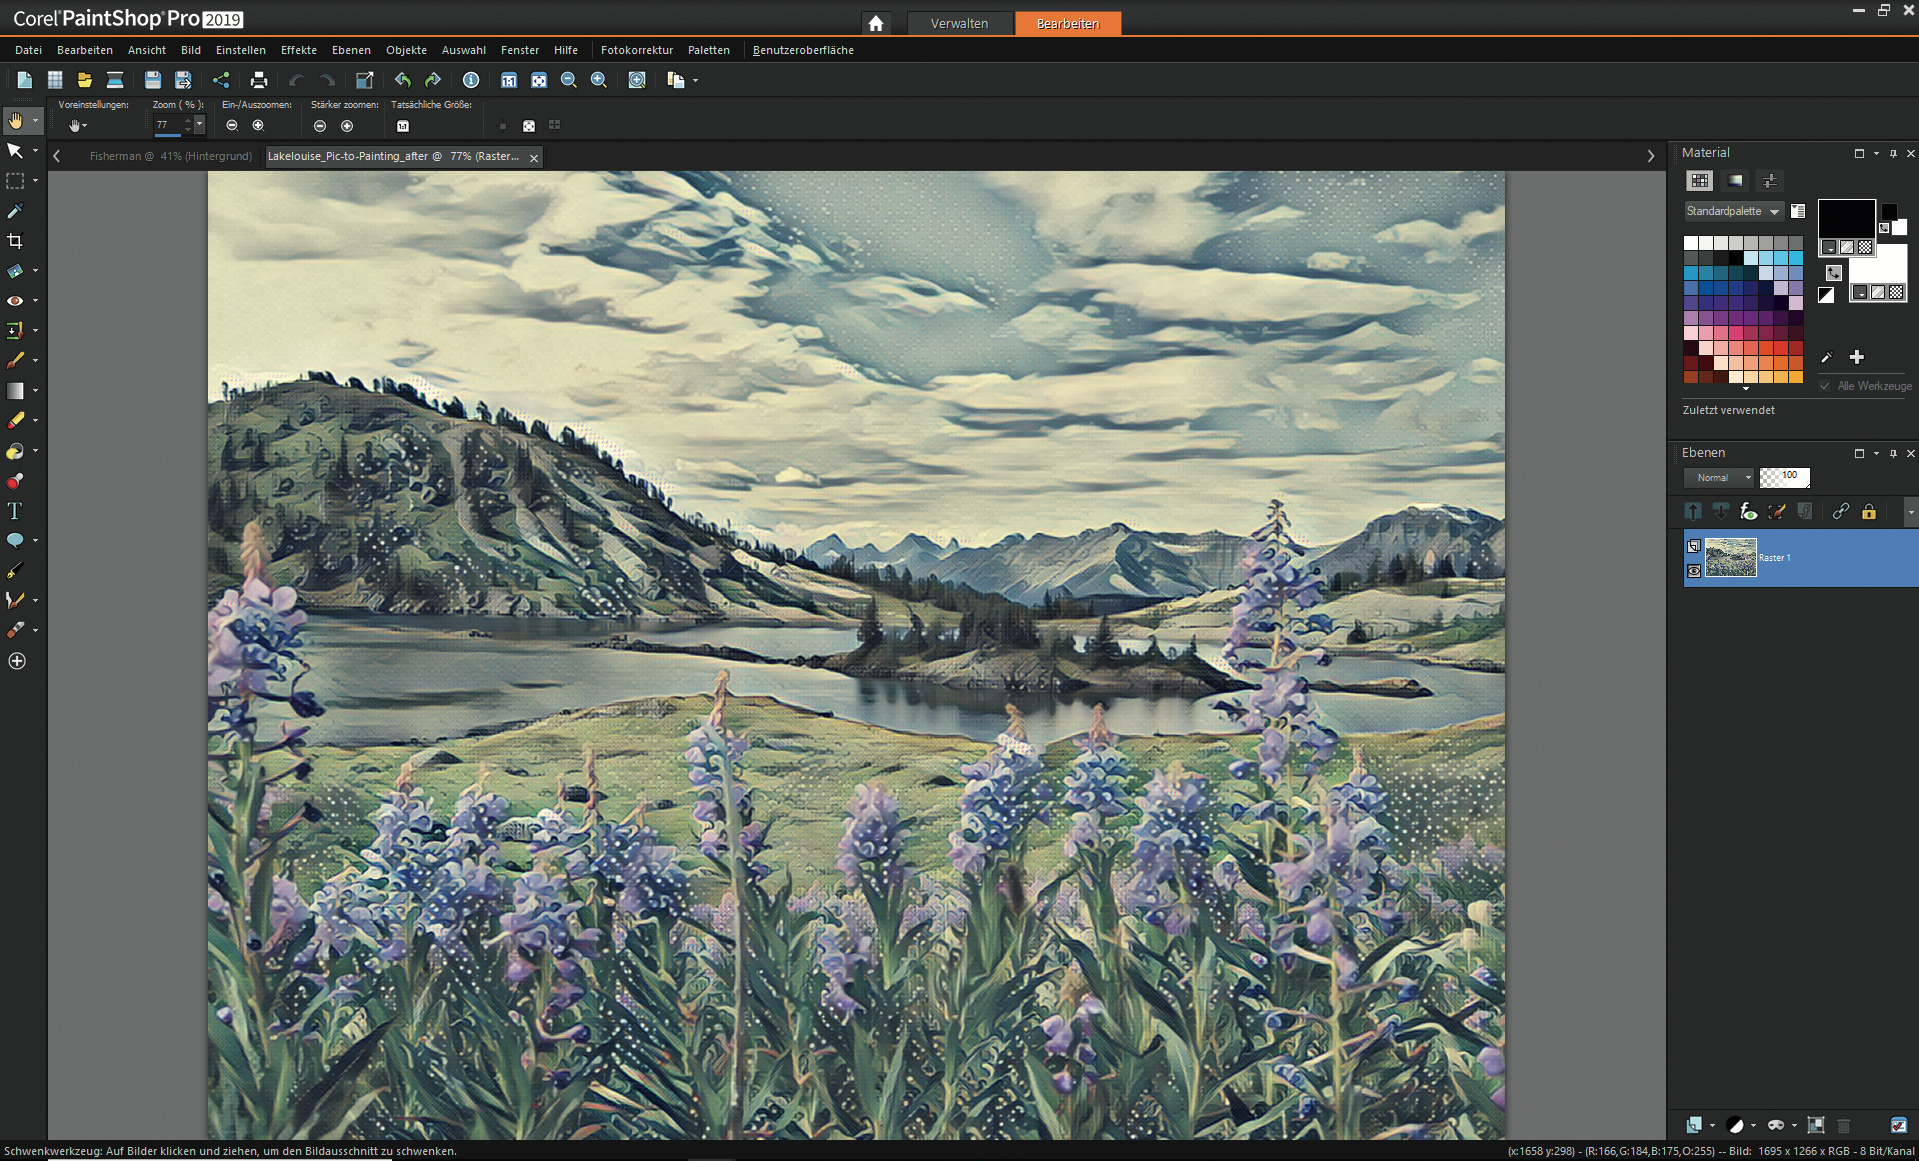Click the actual size 1:1 button
Screen dimensions: 1919x1161
(x=403, y=126)
